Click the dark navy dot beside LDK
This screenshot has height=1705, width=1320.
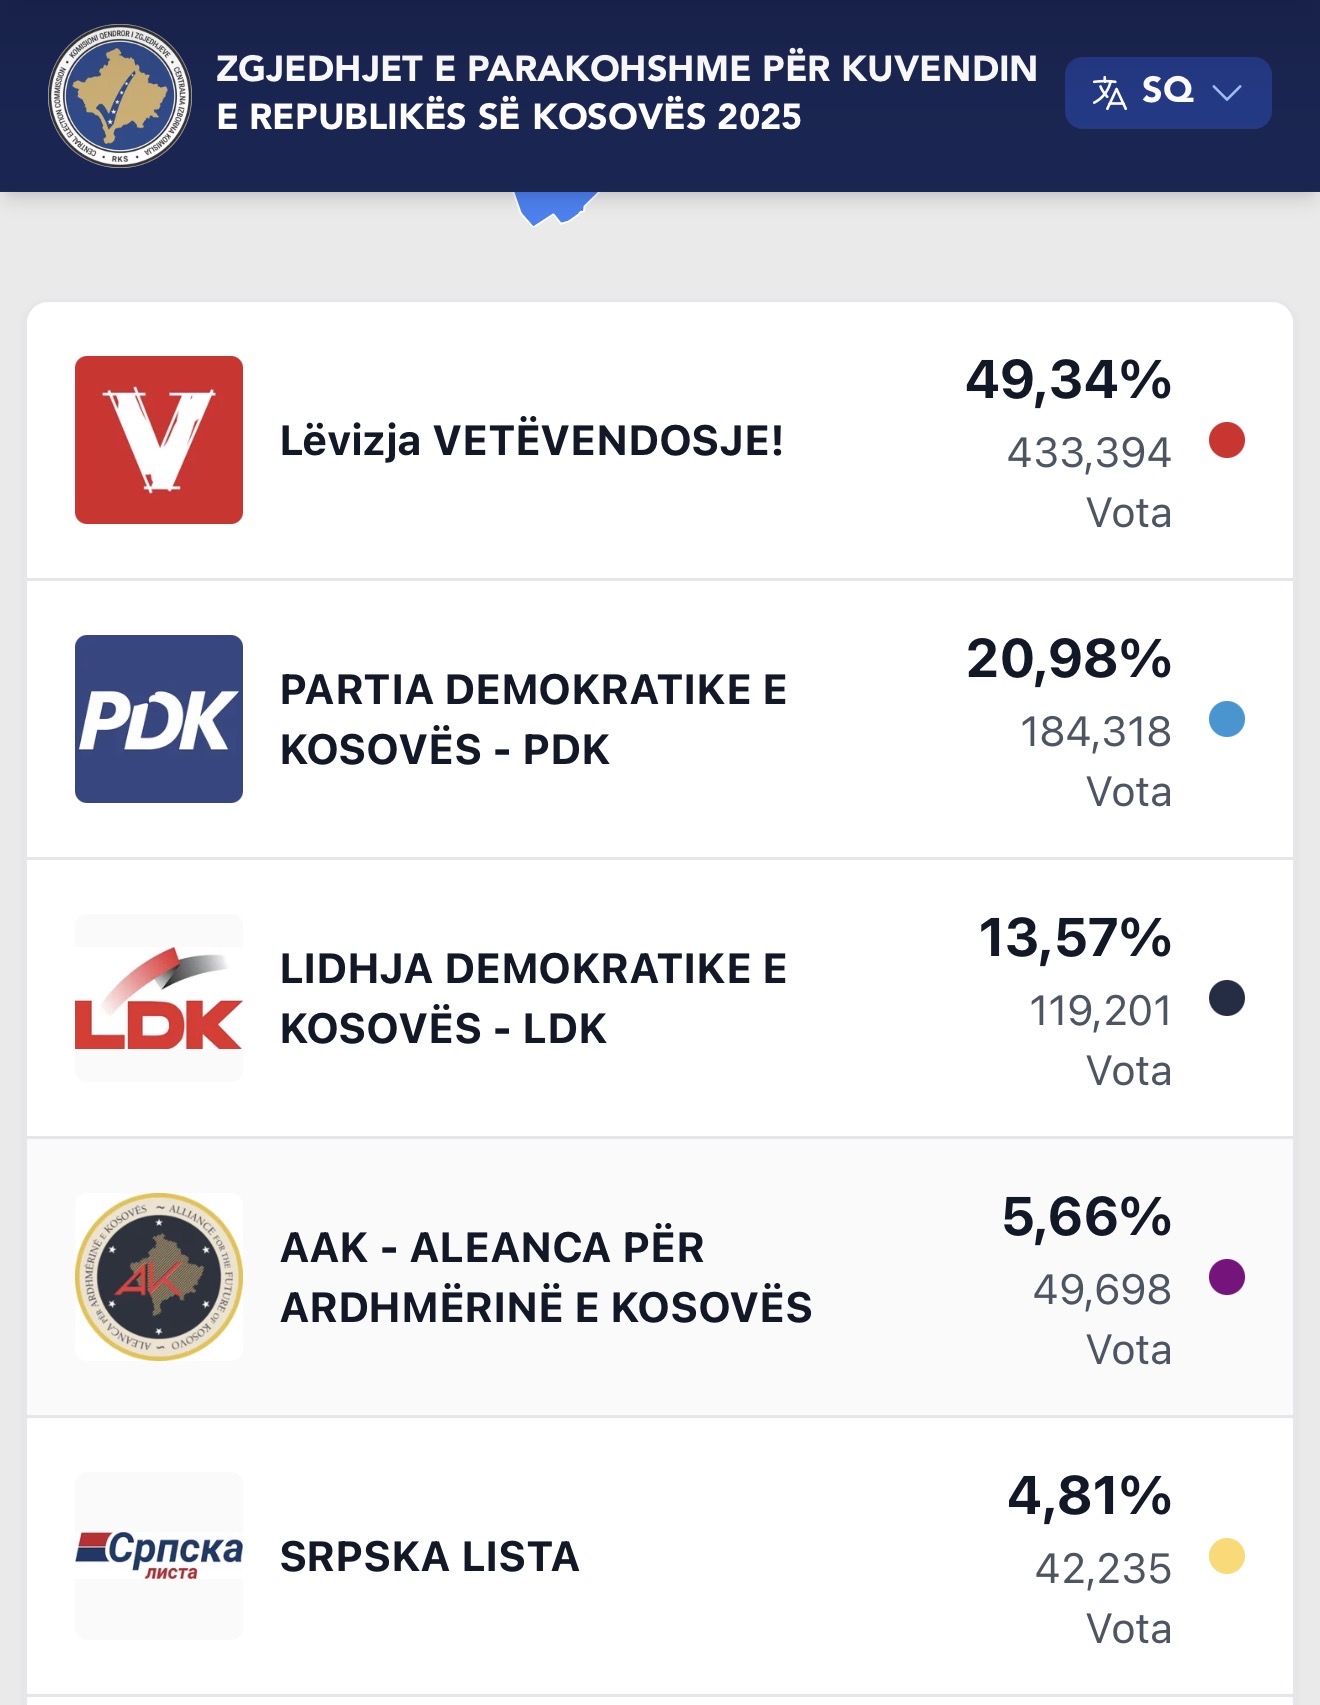pos(1227,998)
